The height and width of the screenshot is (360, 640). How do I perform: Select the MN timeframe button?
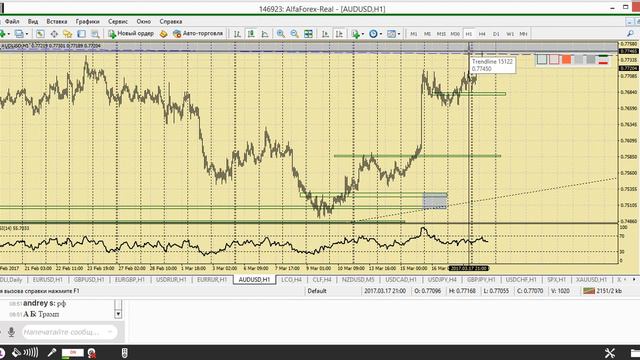point(523,34)
